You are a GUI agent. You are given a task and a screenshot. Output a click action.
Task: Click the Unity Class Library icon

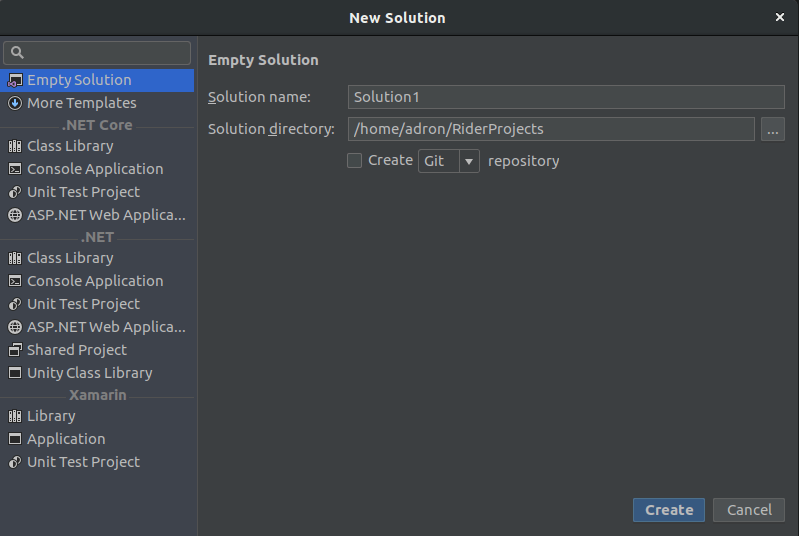15,373
